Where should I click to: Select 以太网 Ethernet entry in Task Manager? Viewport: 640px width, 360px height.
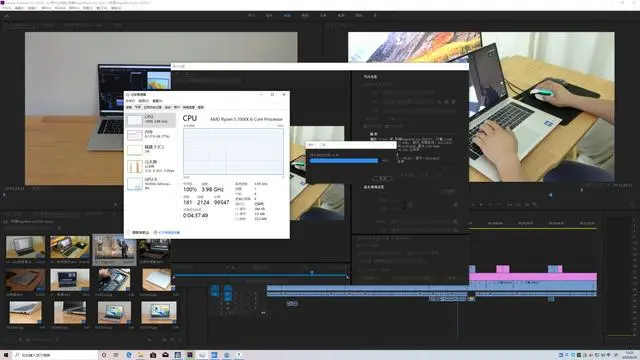[x=151, y=166]
